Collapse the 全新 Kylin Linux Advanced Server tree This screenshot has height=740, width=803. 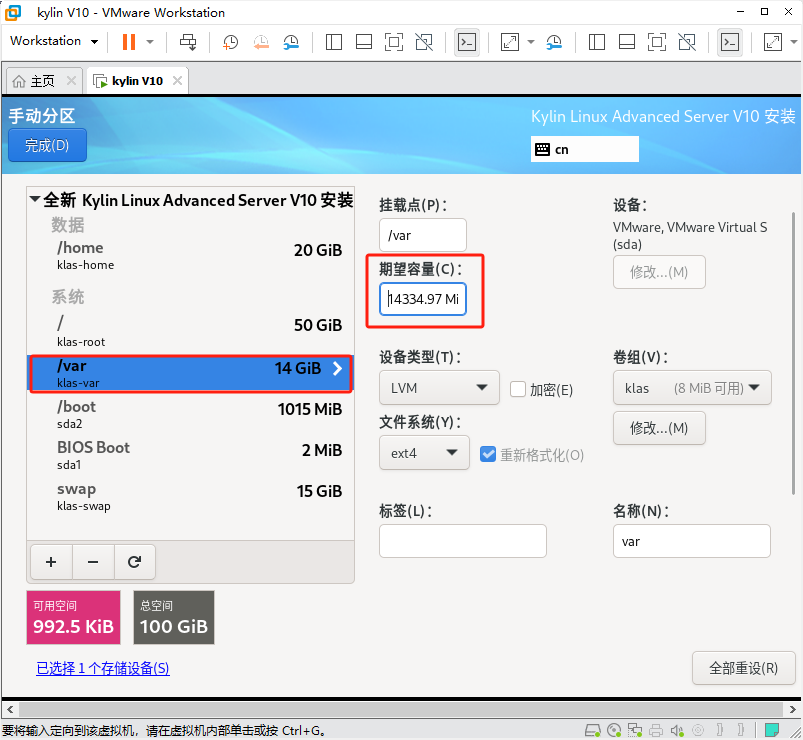[x=35, y=199]
